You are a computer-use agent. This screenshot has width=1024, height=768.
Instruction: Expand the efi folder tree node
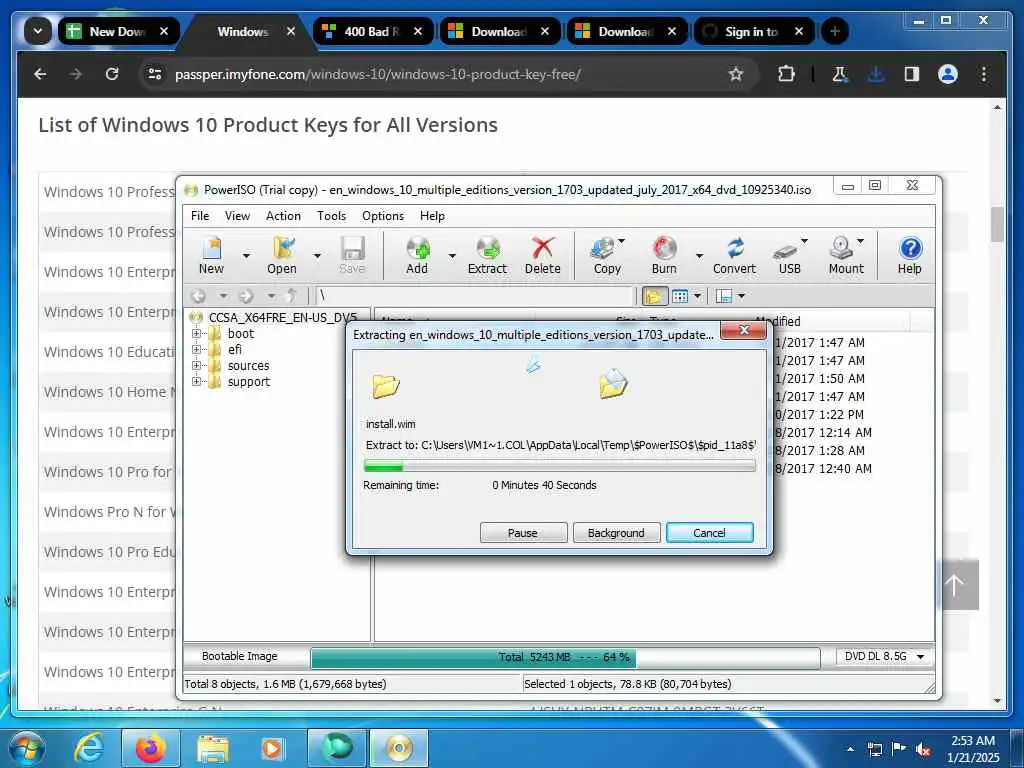click(196, 349)
